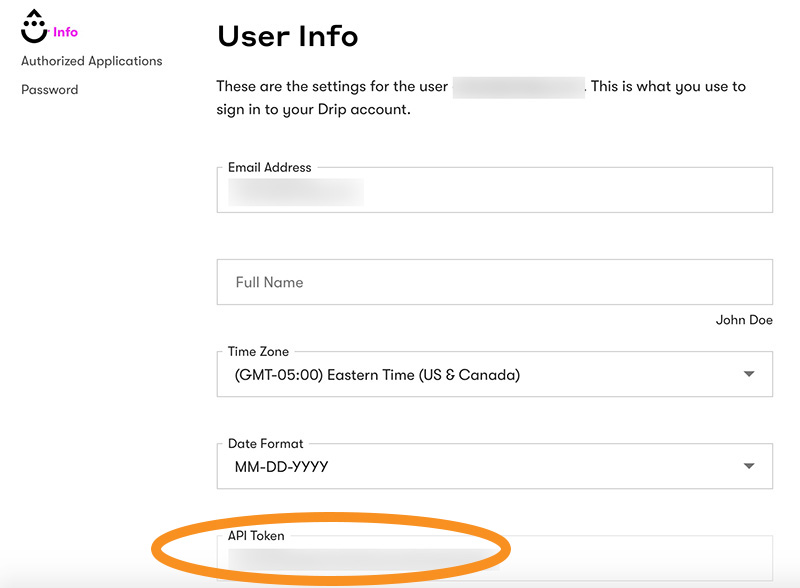
Task: Go to Password settings in sidebar
Action: pyautogui.click(x=49, y=90)
